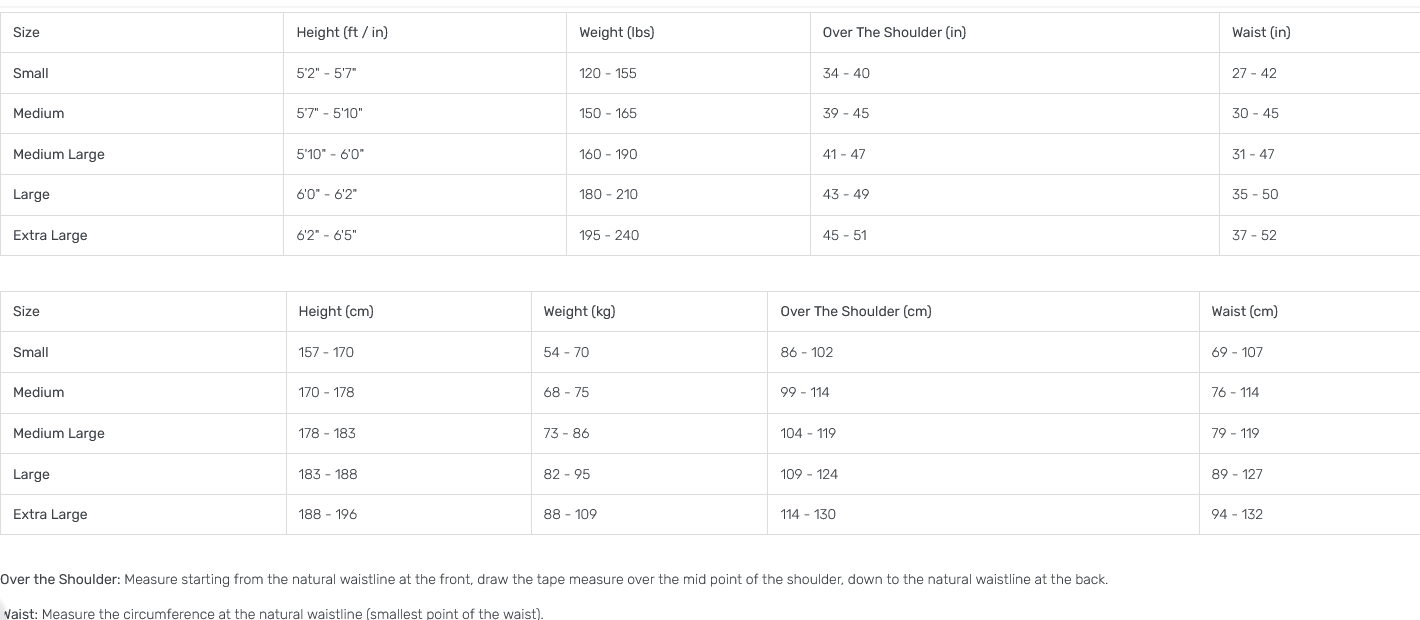This screenshot has height=620, width=1420.
Task: Select the 6'0" - 6'2" height cell
Action: [x=425, y=194]
